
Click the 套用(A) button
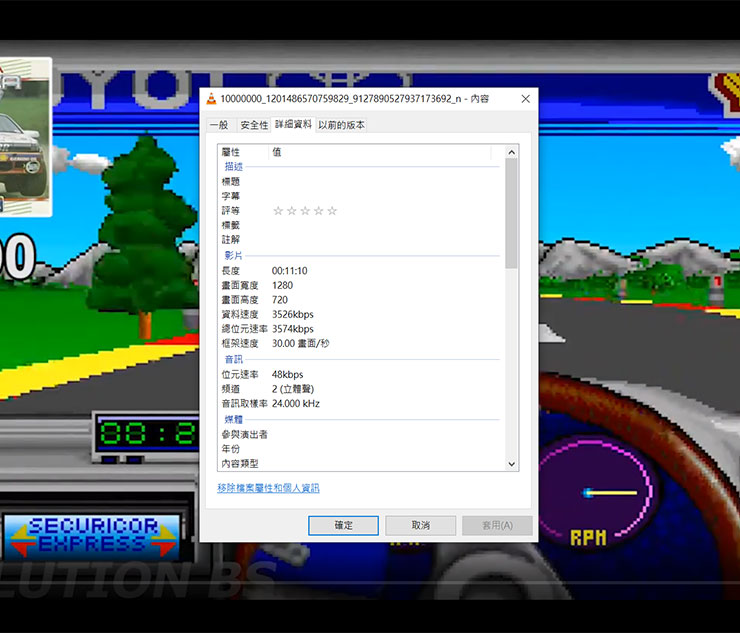(x=497, y=525)
